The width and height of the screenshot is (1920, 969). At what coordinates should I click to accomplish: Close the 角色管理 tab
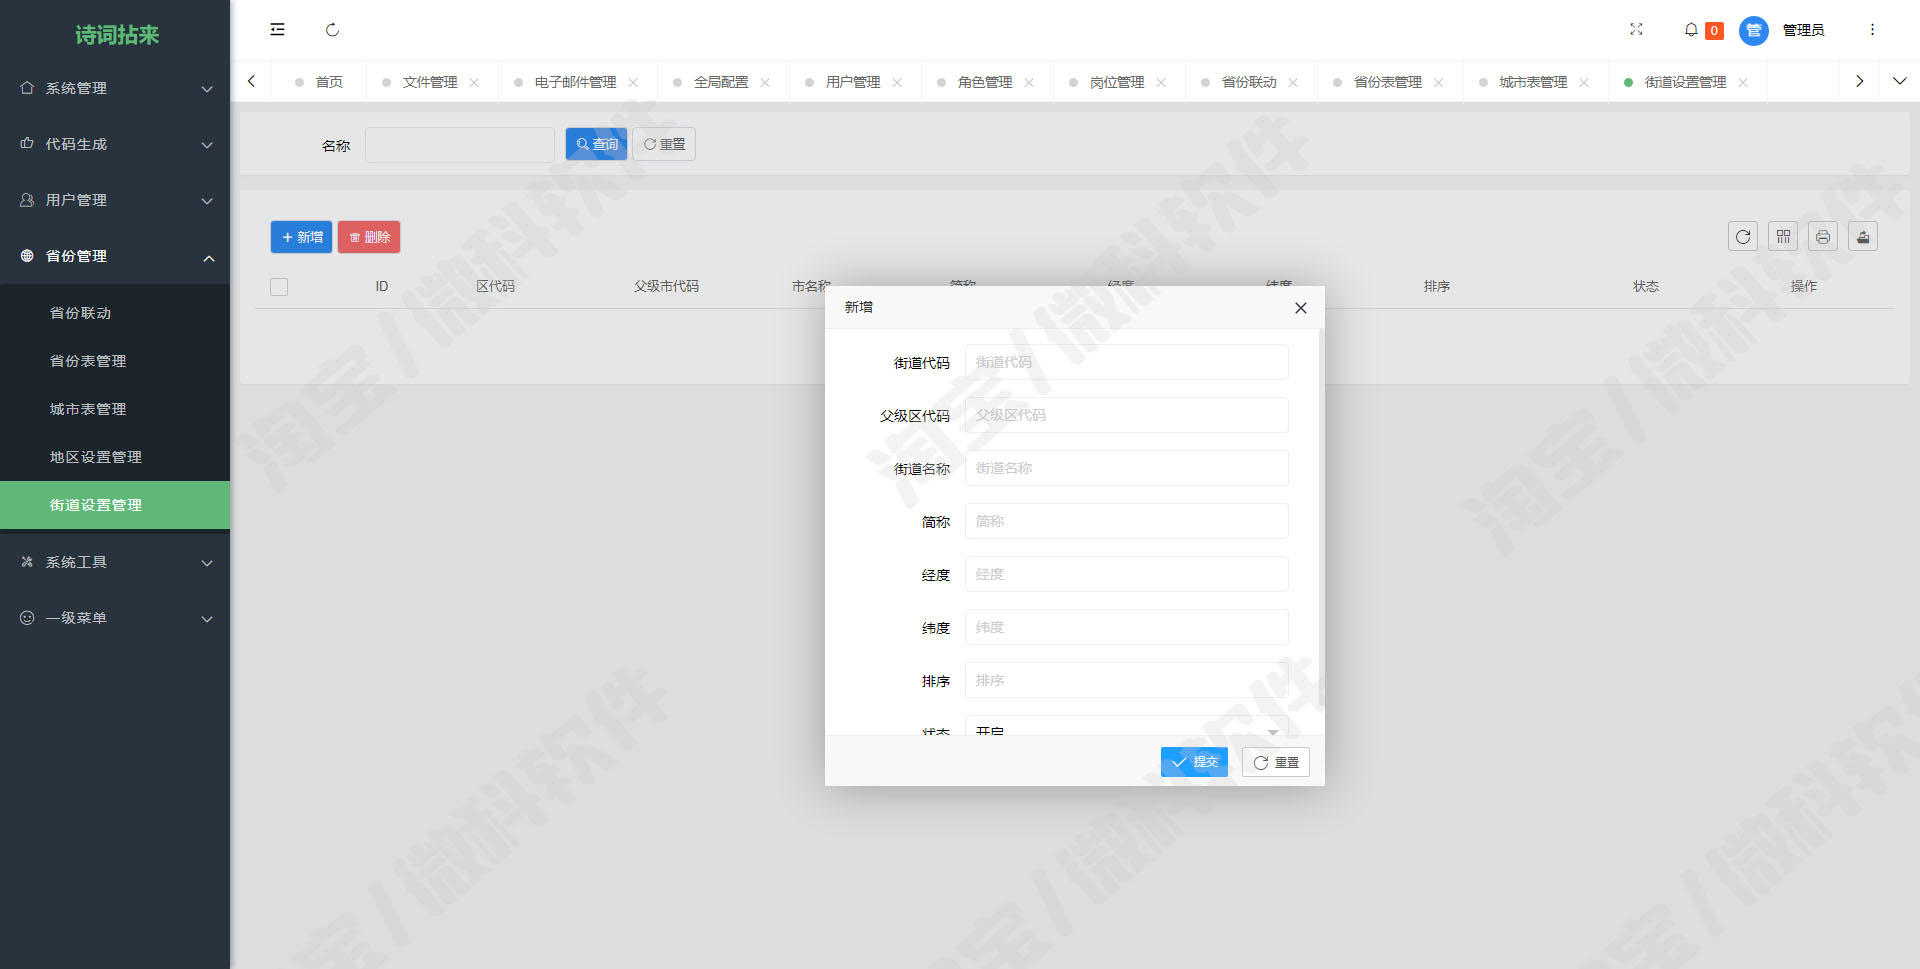click(x=1029, y=83)
